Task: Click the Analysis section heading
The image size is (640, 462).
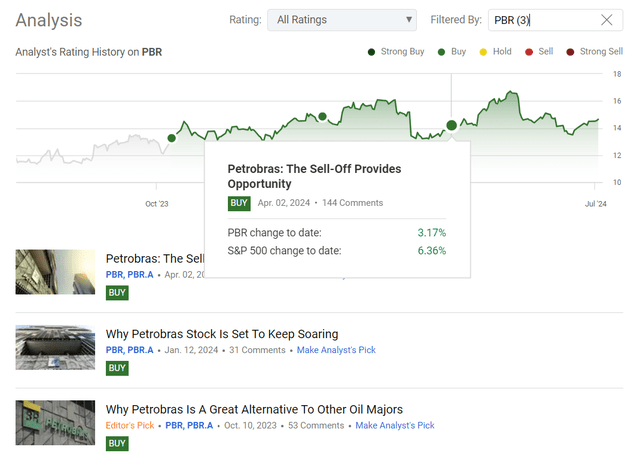Action: 49,20
